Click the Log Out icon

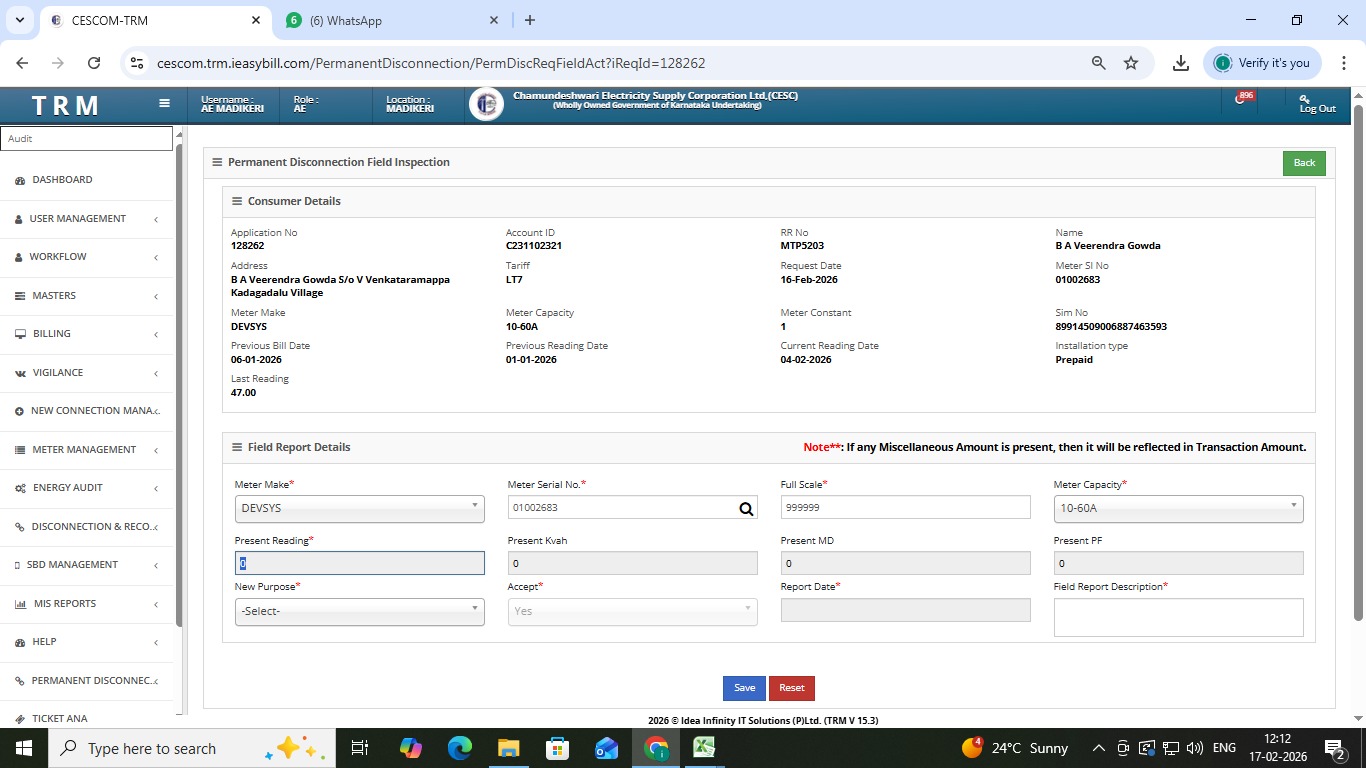click(x=1316, y=103)
